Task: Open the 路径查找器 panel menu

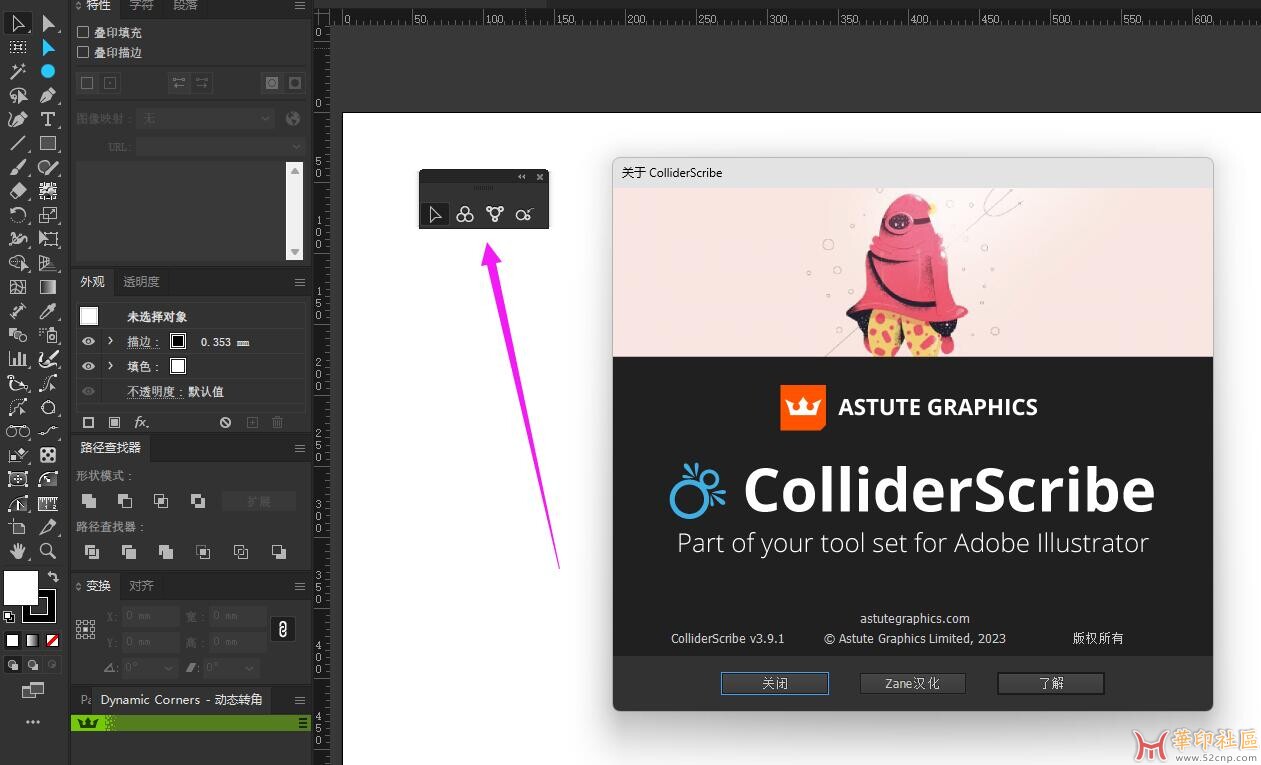Action: 299,448
